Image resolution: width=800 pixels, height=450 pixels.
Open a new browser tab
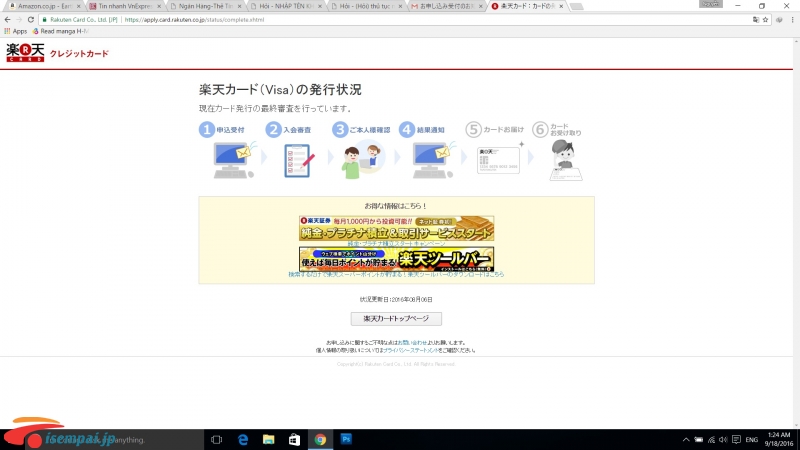tap(577, 7)
